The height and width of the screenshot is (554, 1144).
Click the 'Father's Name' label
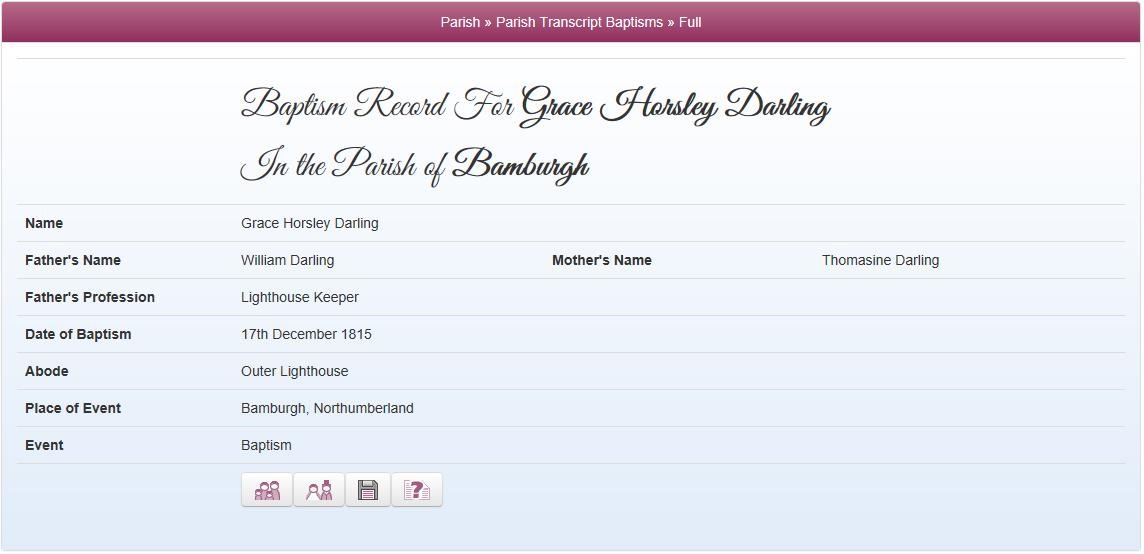(x=73, y=261)
